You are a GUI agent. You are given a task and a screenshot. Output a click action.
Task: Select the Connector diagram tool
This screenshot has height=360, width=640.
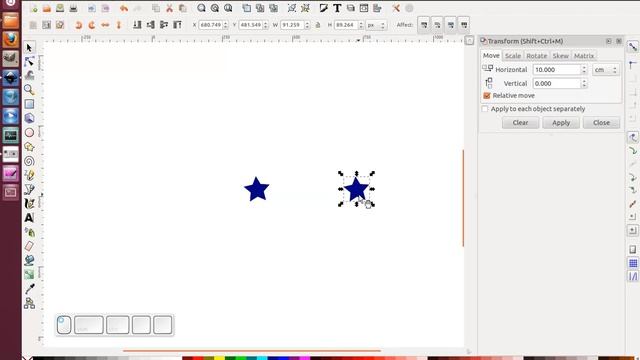[29, 303]
